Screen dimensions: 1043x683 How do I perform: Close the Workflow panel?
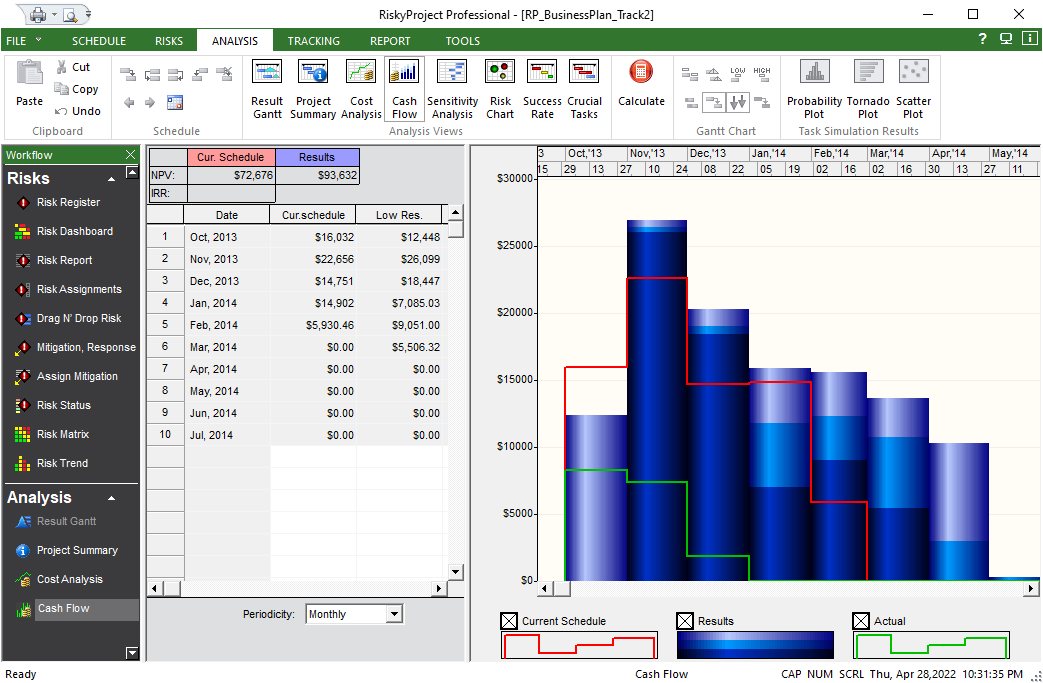[130, 154]
